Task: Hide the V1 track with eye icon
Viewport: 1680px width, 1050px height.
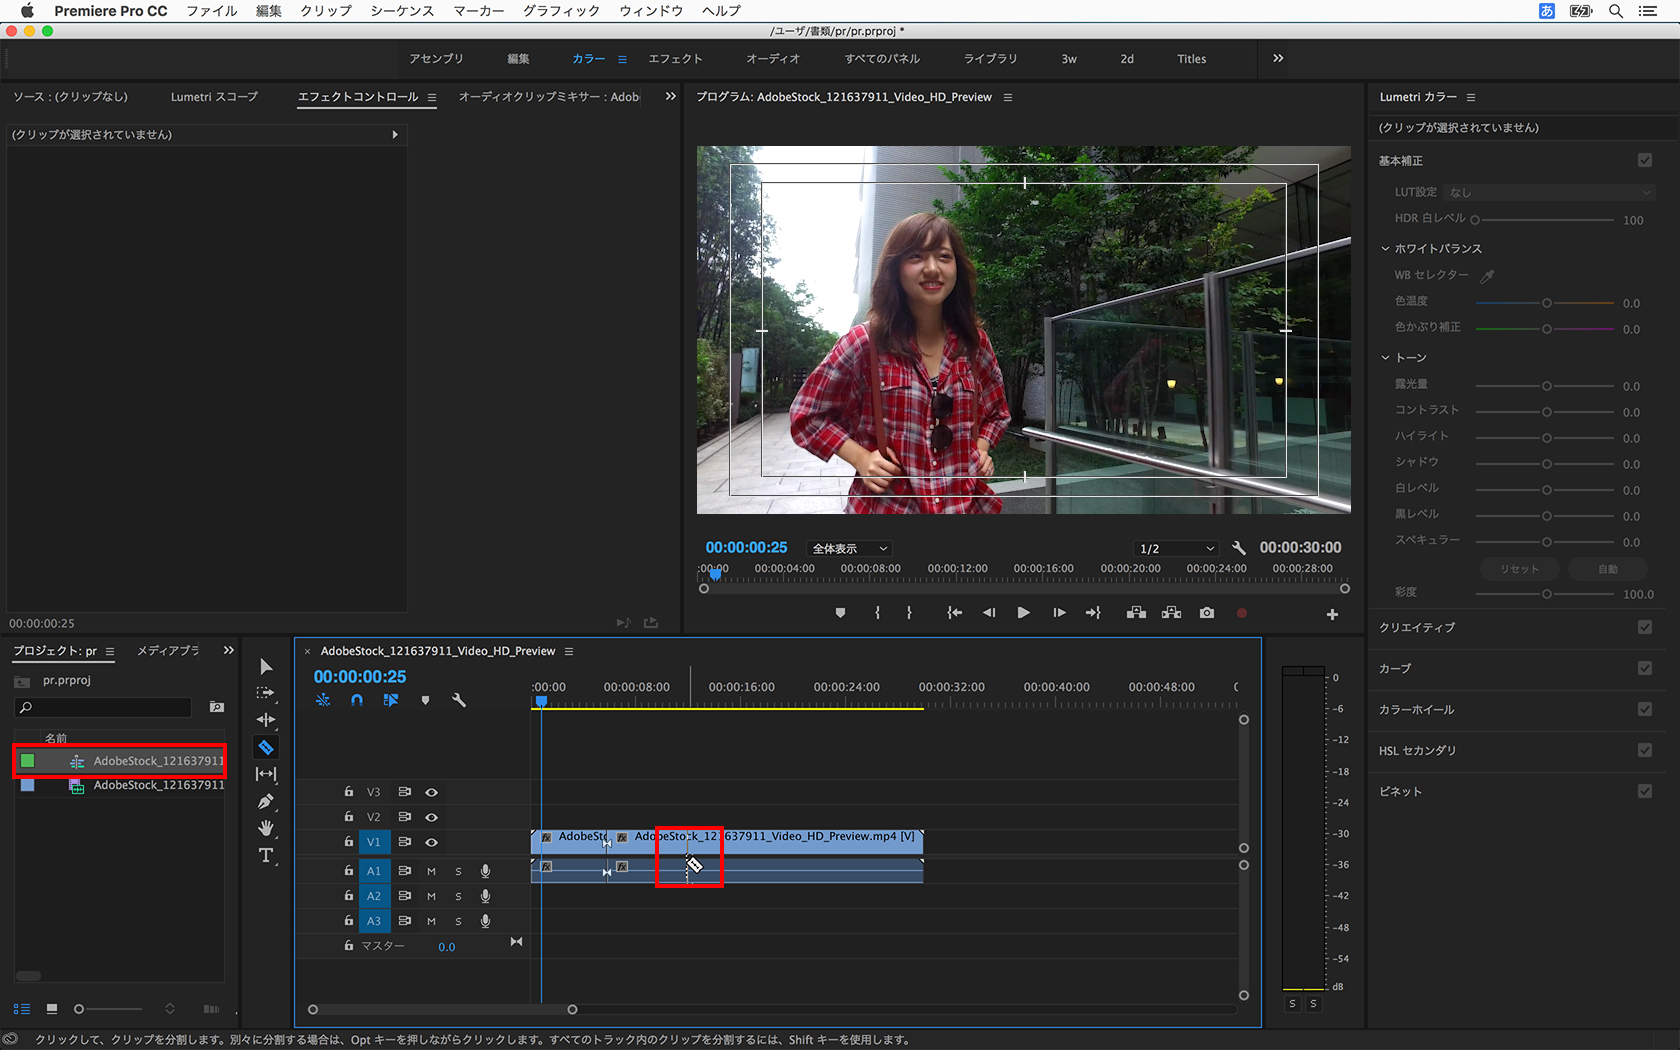Action: coord(432,842)
